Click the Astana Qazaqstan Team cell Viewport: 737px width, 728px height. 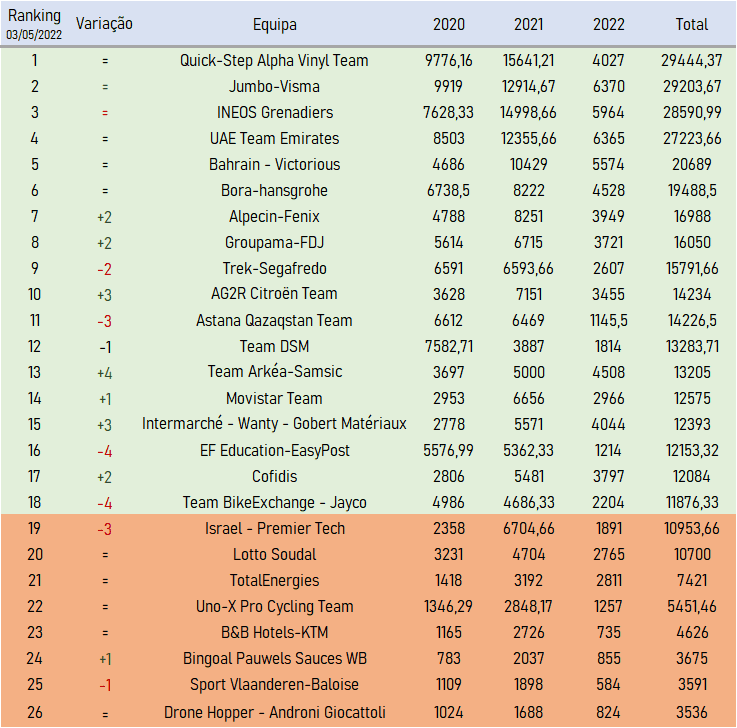tap(274, 320)
